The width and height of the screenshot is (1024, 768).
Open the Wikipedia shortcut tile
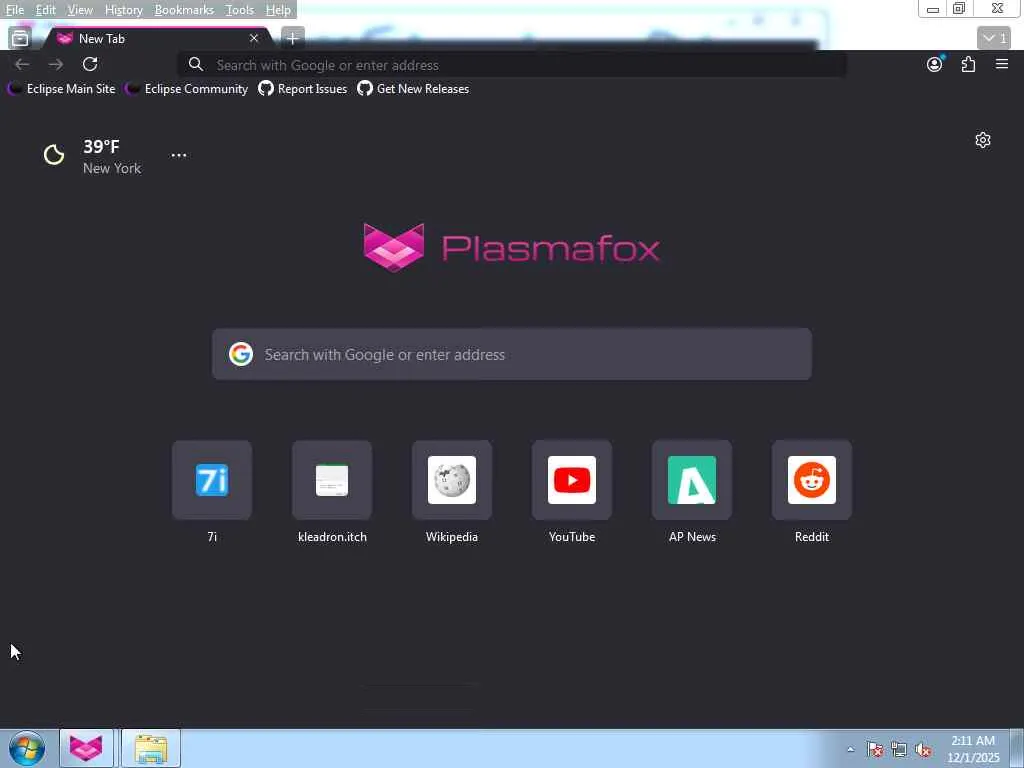452,481
